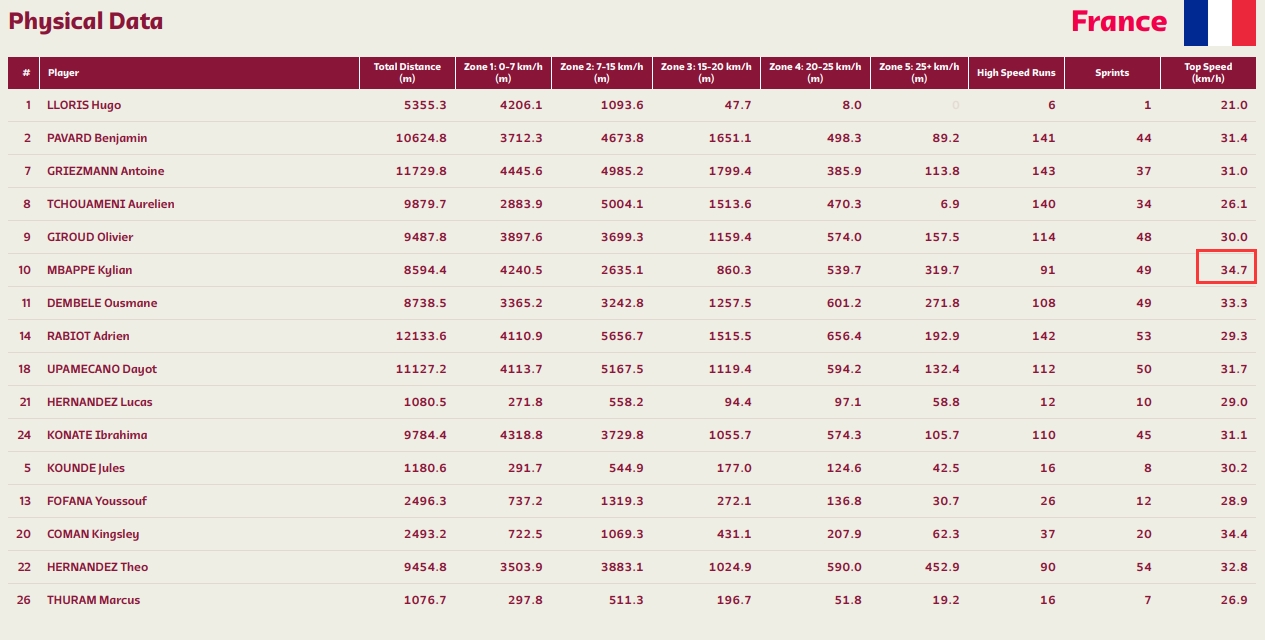1265x640 pixels.
Task: Select player THURAM Marcus
Action: [94, 600]
